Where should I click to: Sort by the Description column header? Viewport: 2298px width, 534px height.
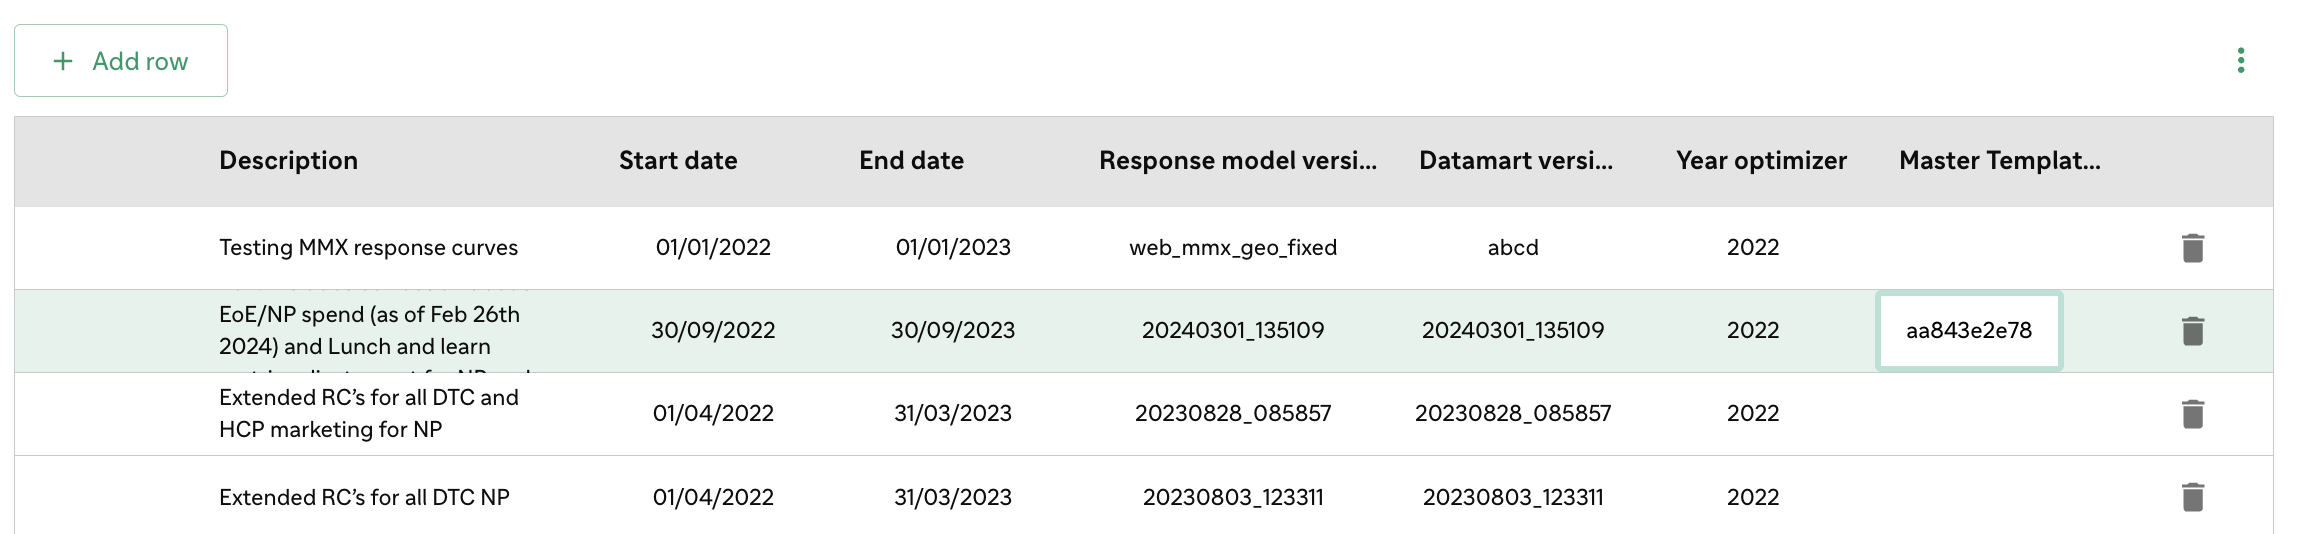[288, 161]
